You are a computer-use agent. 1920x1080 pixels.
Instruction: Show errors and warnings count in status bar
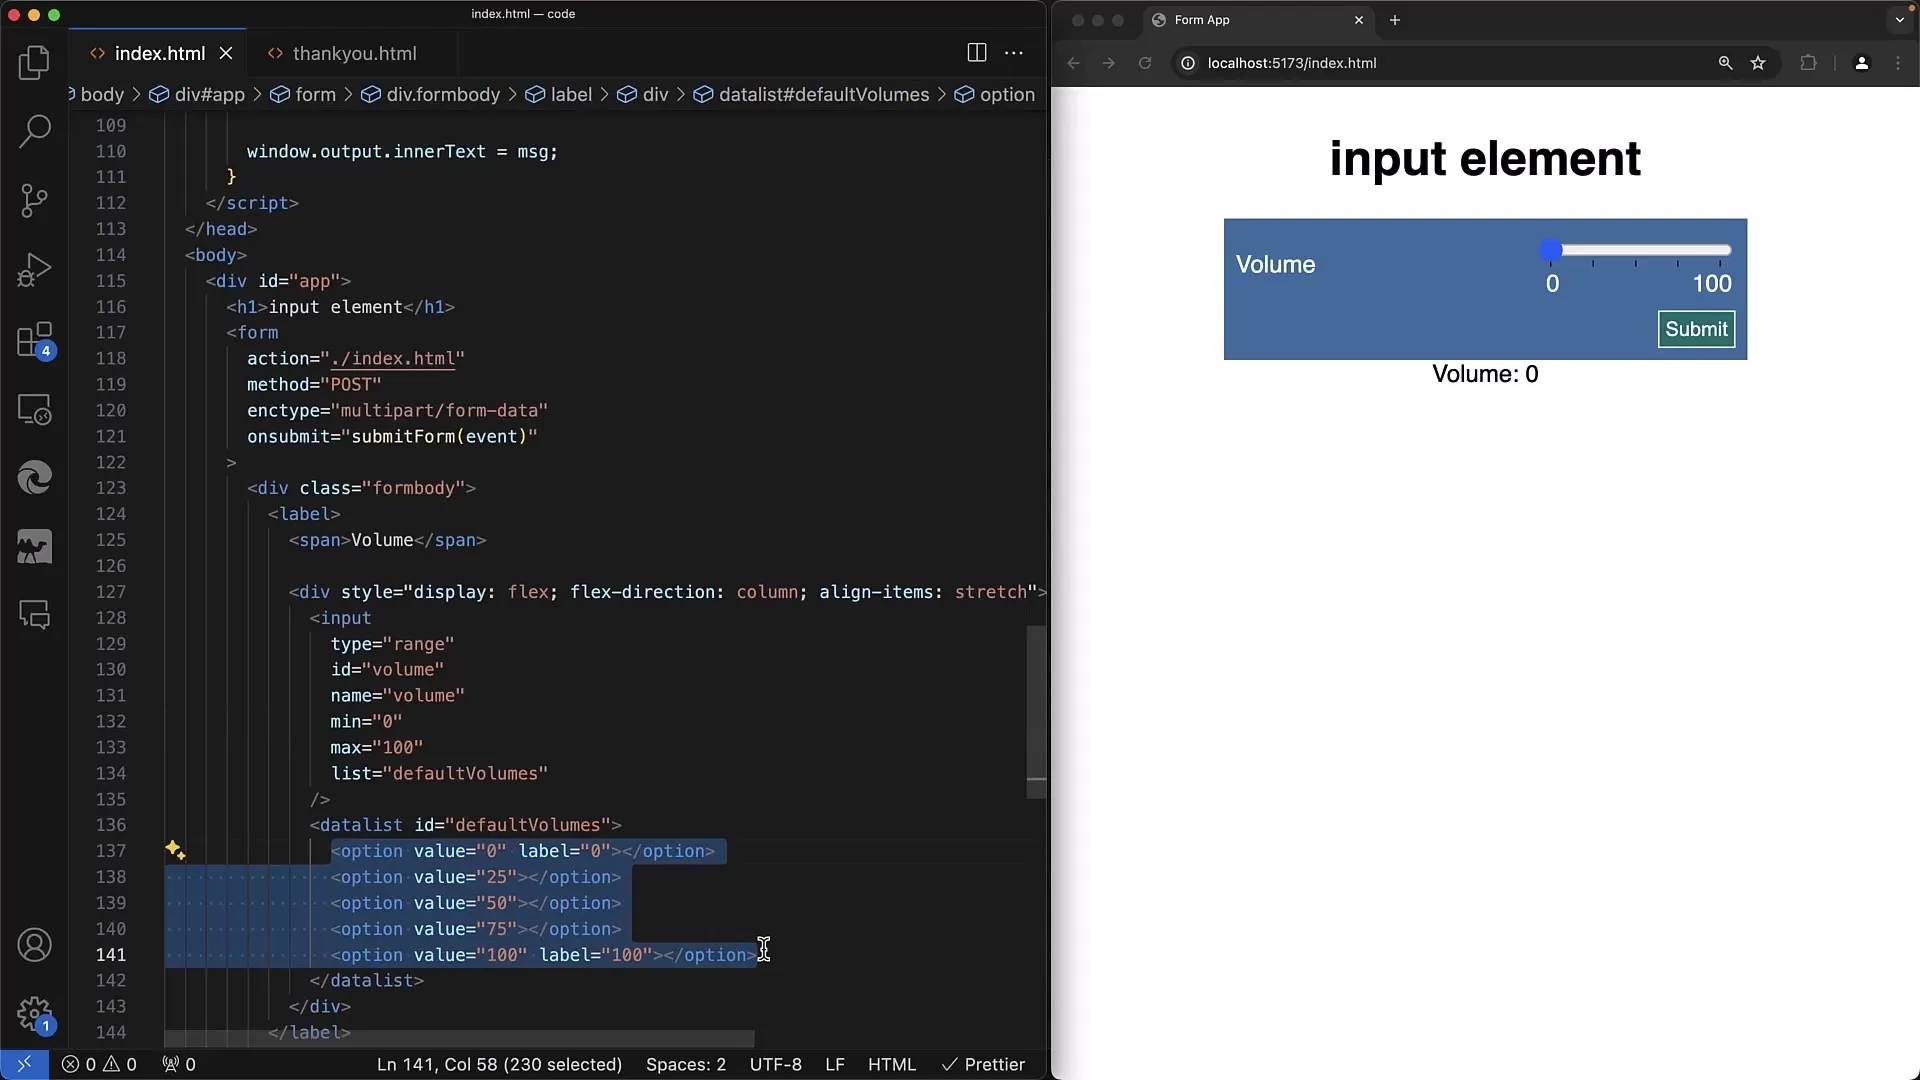99,1064
